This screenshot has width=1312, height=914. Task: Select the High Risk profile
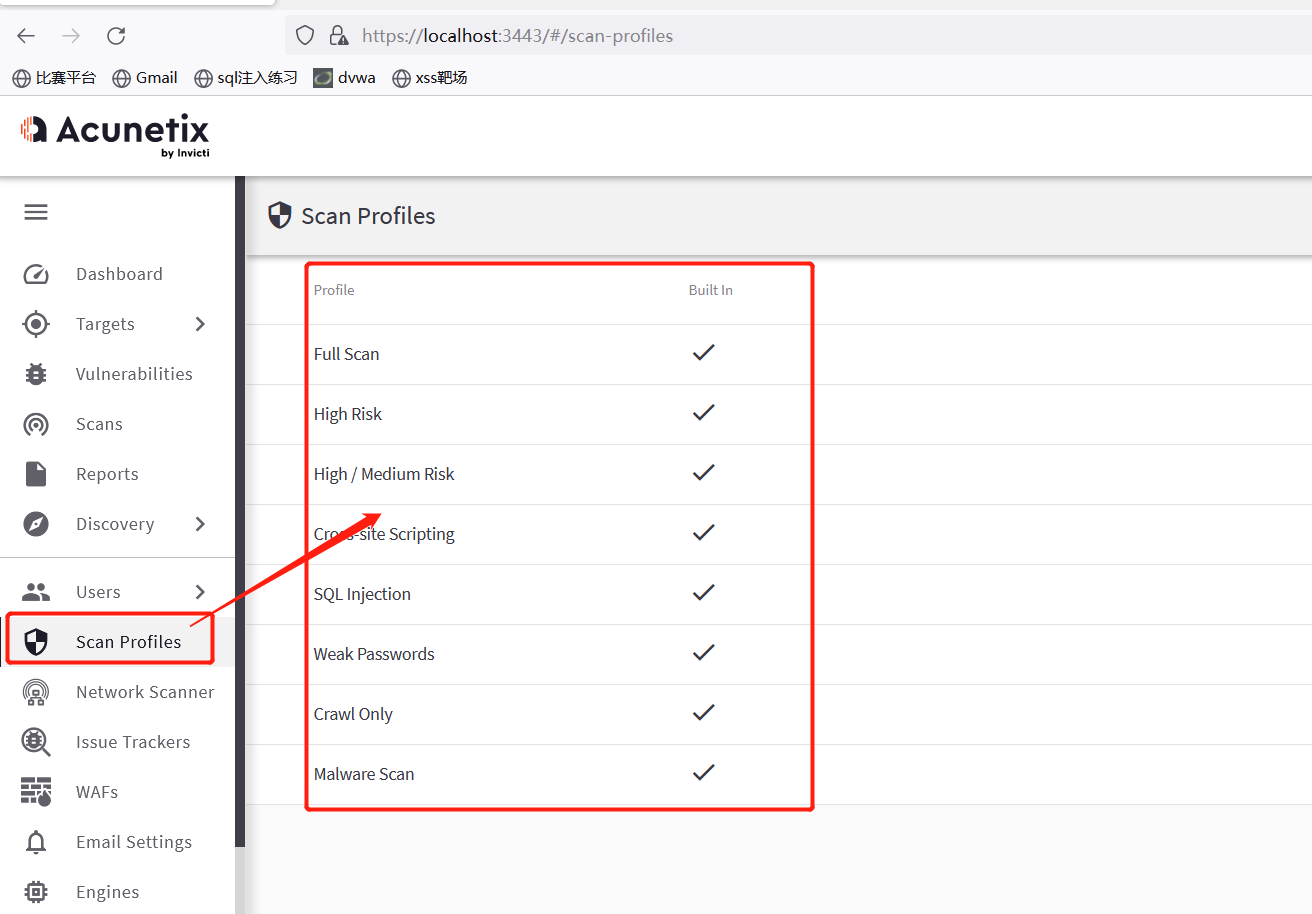pos(348,414)
